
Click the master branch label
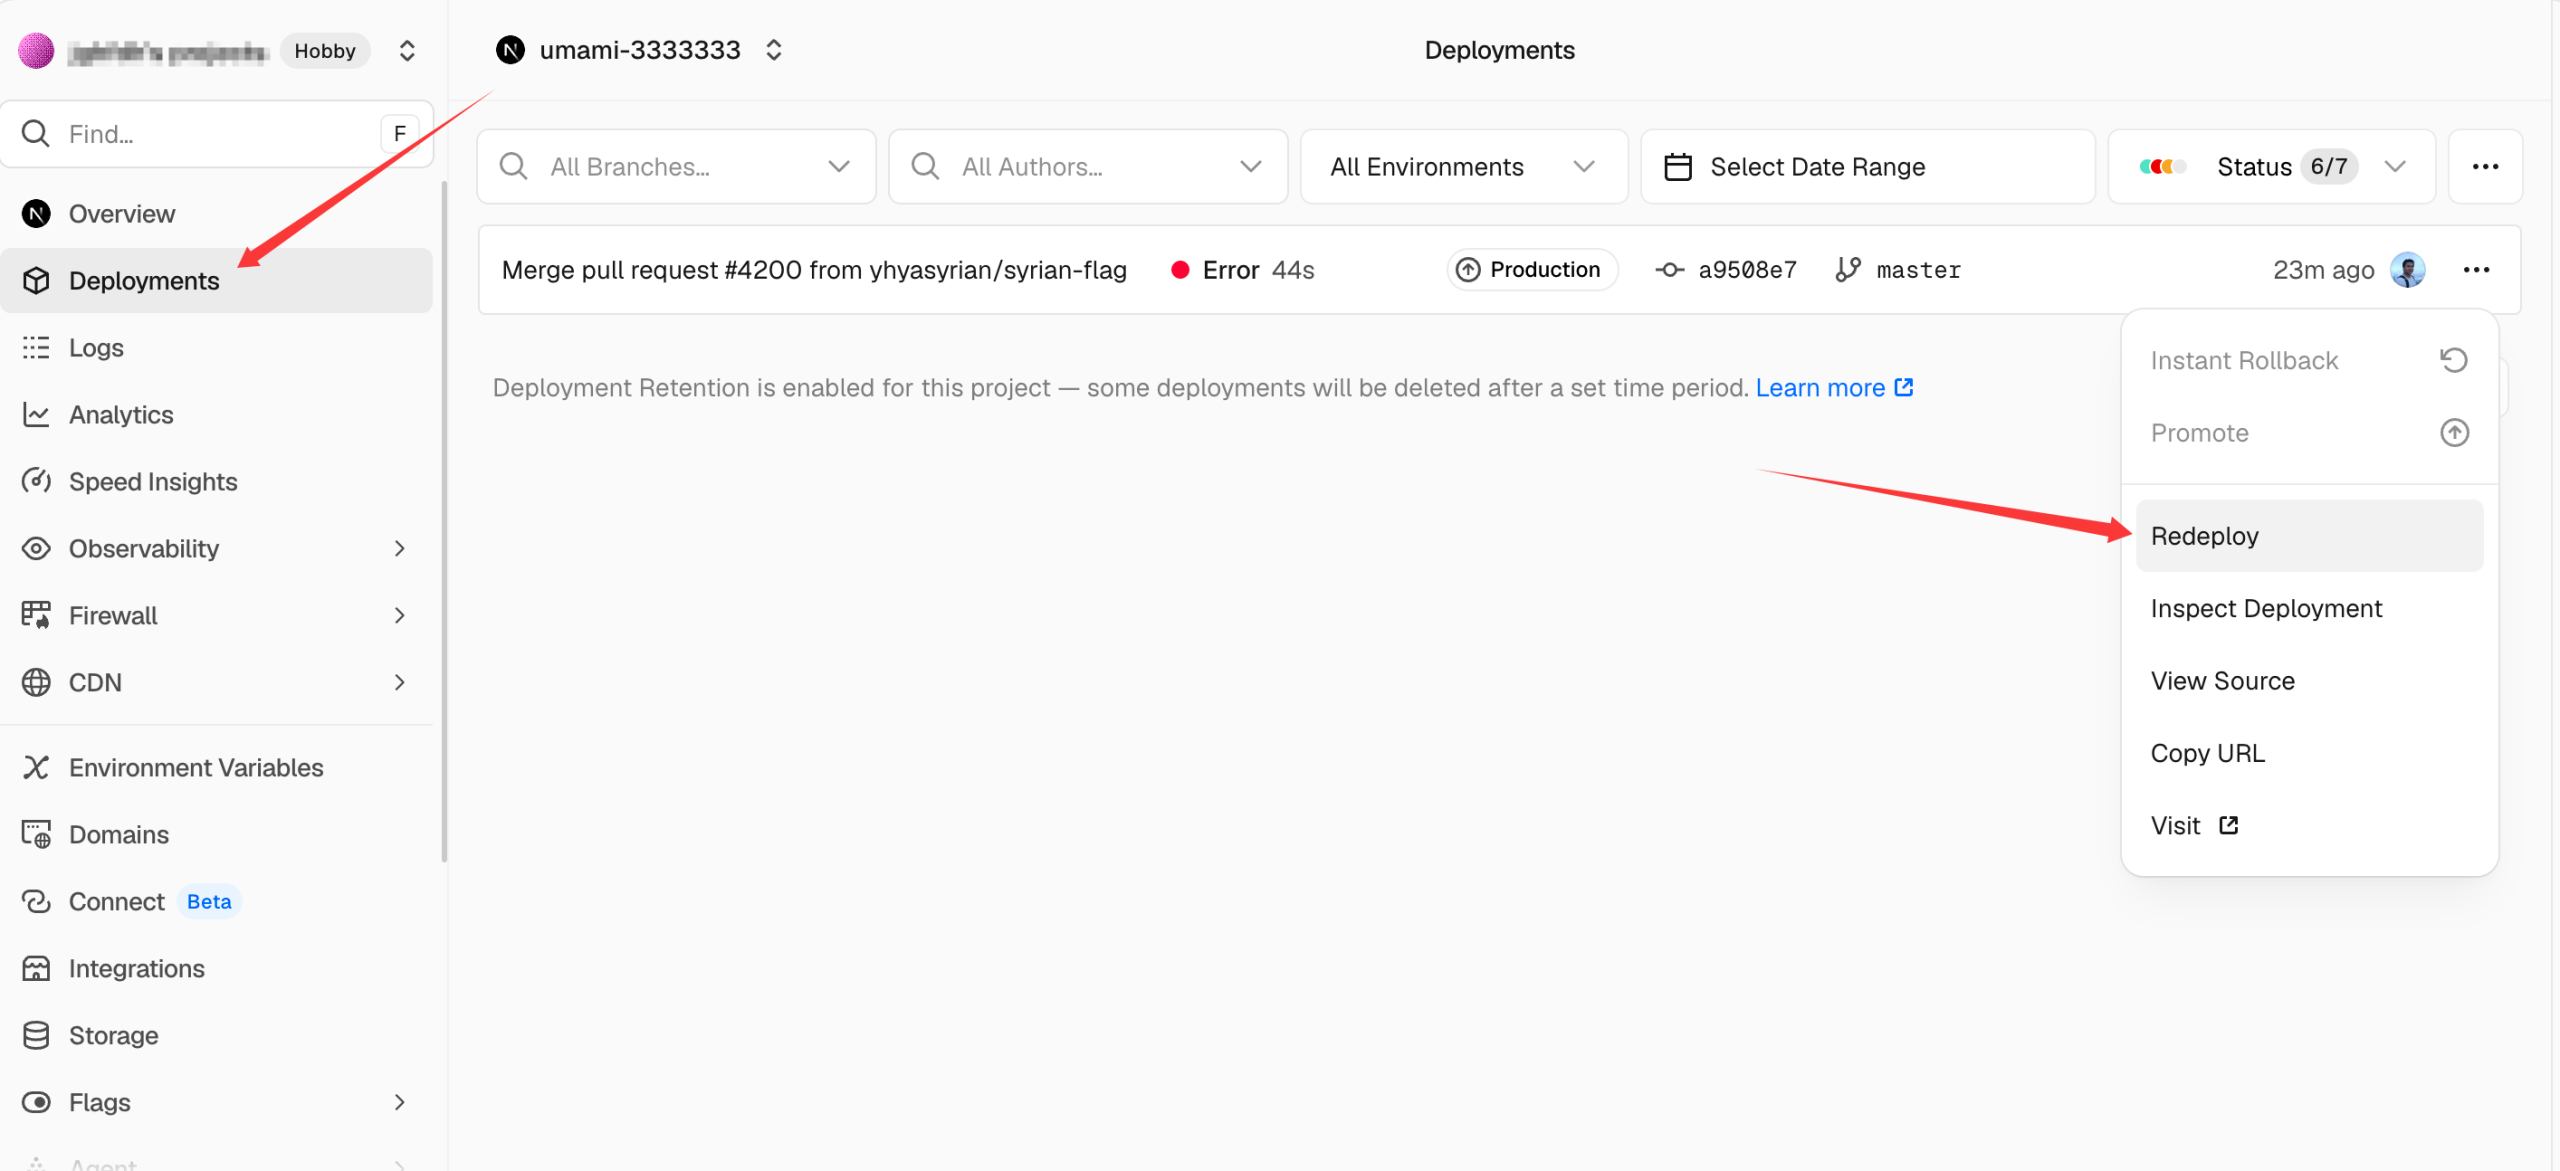click(x=1918, y=270)
